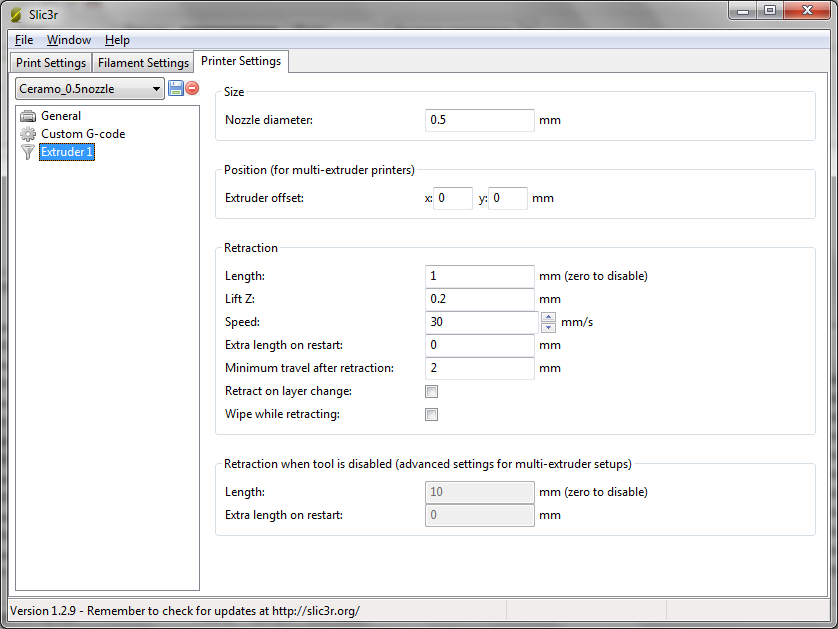Viewport: 838px width, 629px height.
Task: Enable Retract on layer change
Action: (431, 392)
